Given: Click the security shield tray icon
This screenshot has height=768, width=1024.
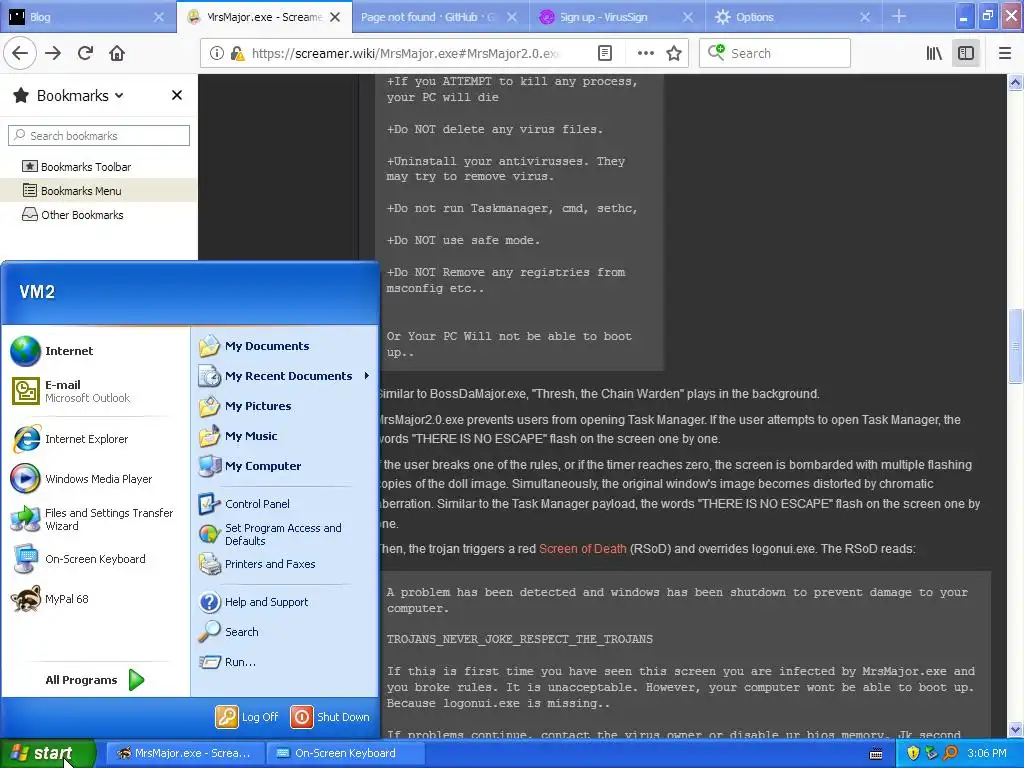Looking at the screenshot, I should click(x=913, y=753).
